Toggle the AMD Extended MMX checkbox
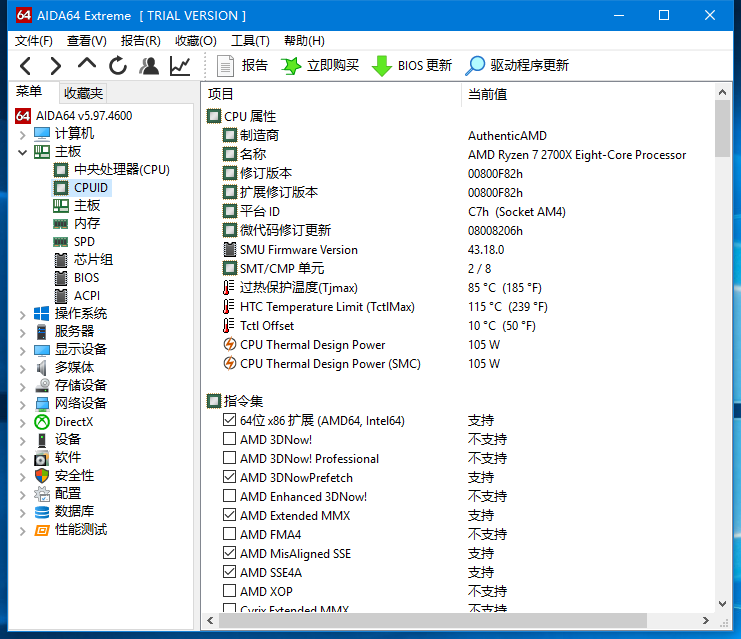The image size is (741, 639). tap(229, 514)
